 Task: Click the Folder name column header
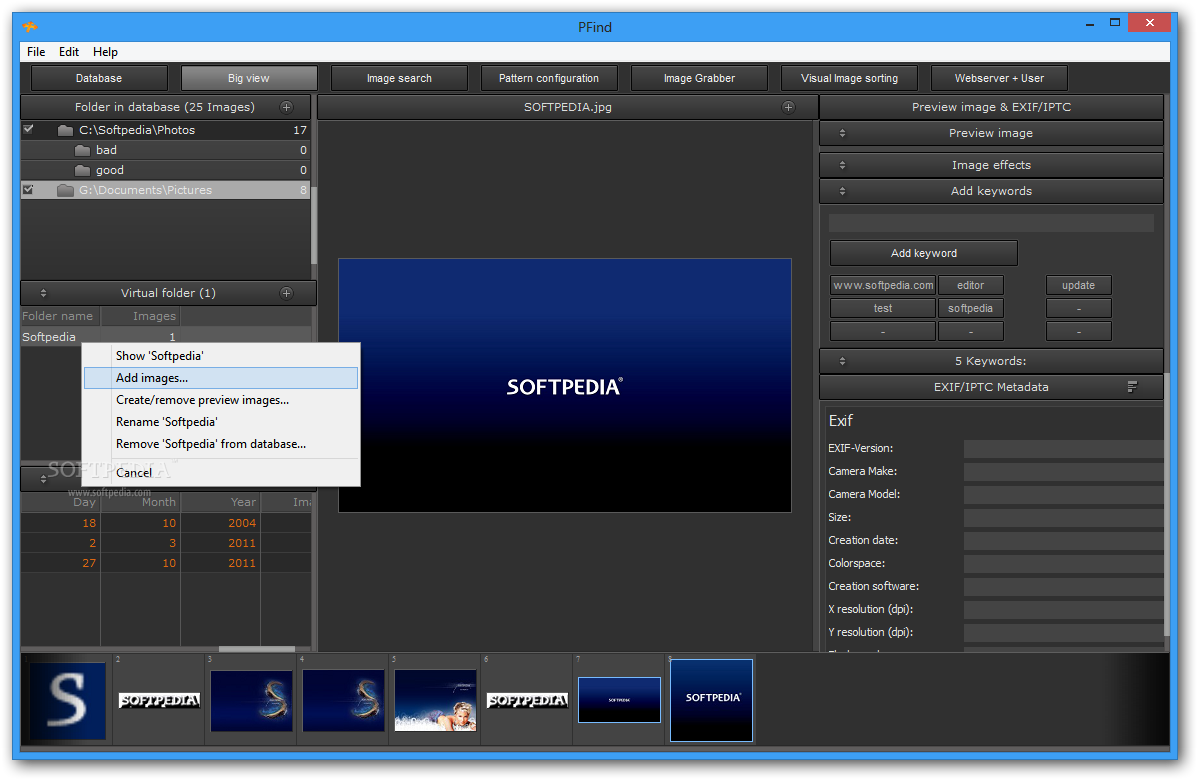point(60,316)
